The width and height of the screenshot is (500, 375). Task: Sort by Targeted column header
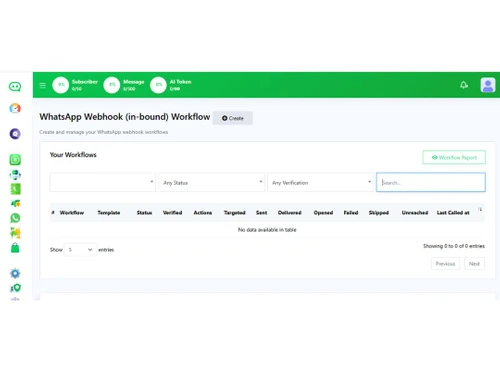(x=235, y=213)
